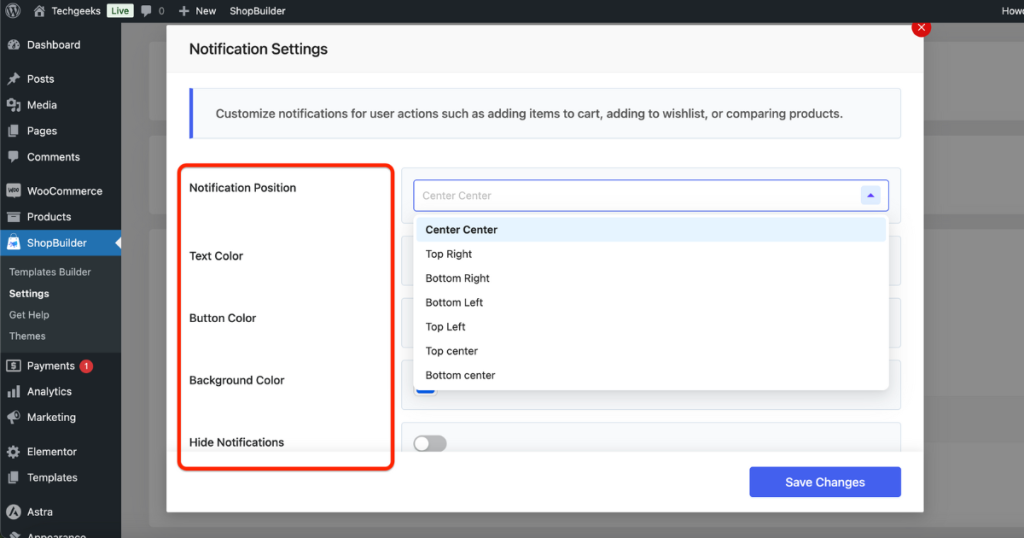The height and width of the screenshot is (538, 1024).
Task: Click the Products box icon
Action: tap(14, 217)
